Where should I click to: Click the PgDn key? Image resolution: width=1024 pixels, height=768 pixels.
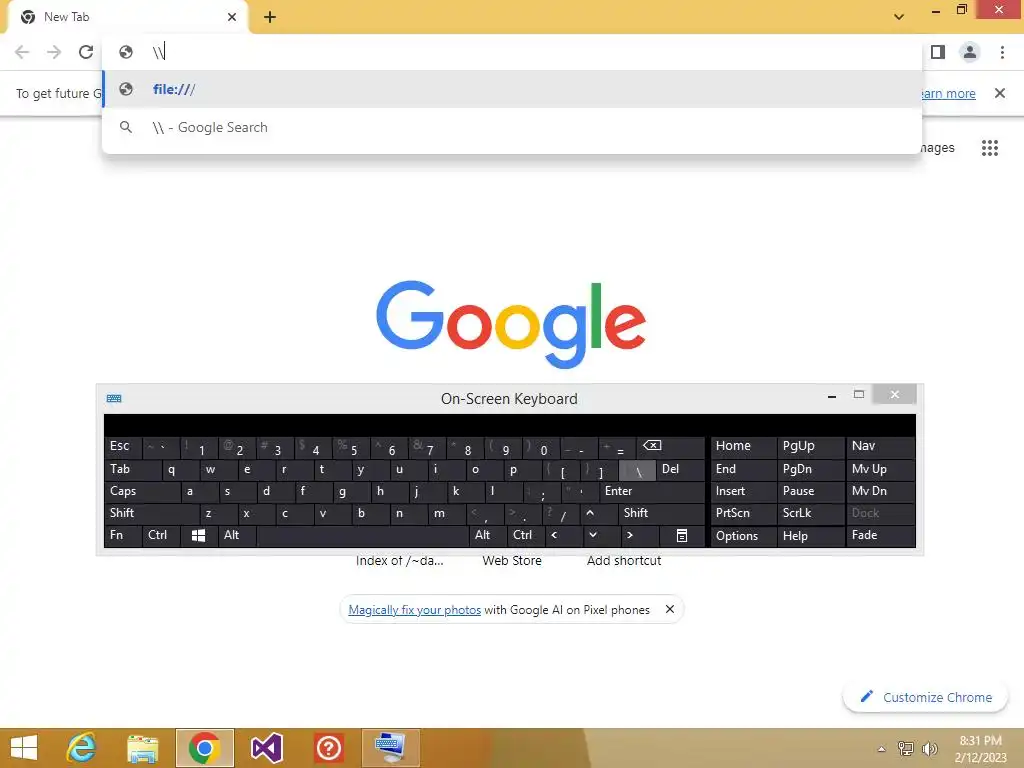tap(810, 470)
